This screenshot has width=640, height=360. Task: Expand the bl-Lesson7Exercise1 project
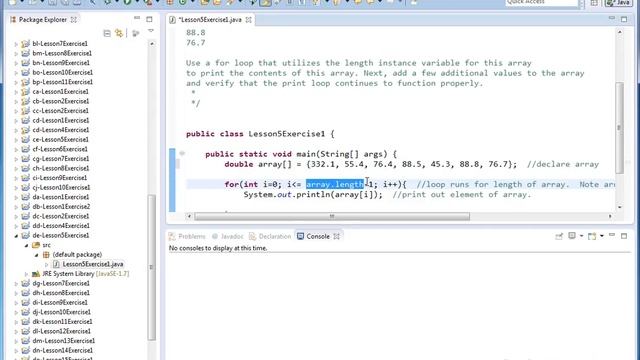click(x=16, y=44)
